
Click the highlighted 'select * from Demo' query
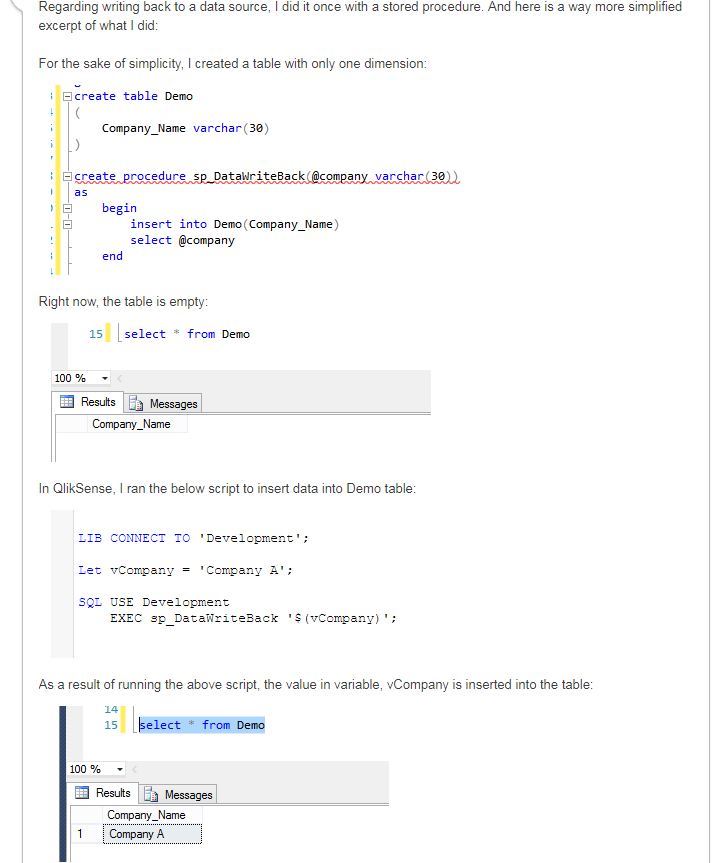(202, 725)
